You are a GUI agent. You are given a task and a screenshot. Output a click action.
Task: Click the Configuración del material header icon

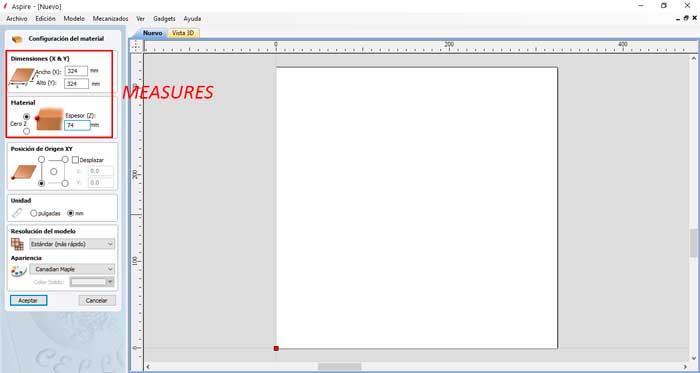[x=17, y=39]
